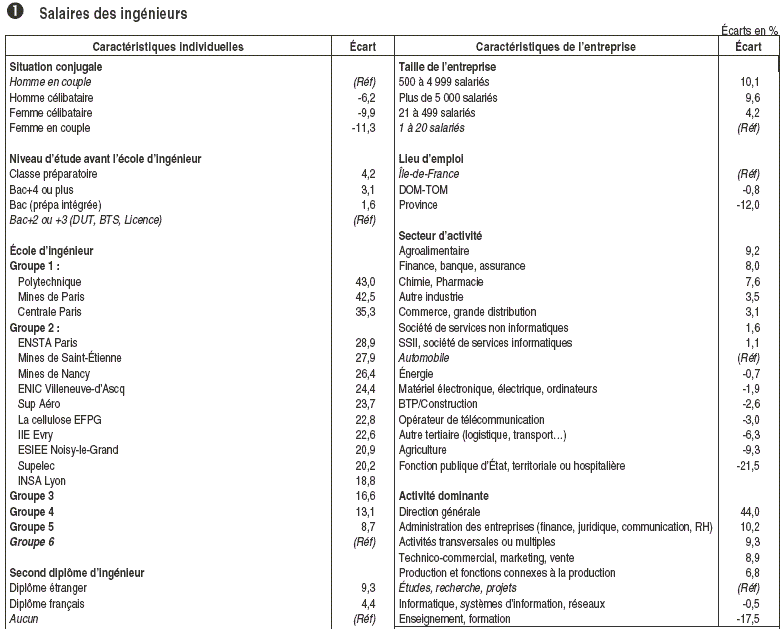The height and width of the screenshot is (629, 783).
Task: Click the 'Diplôme étranger' row label
Action: pyautogui.click(x=48, y=588)
